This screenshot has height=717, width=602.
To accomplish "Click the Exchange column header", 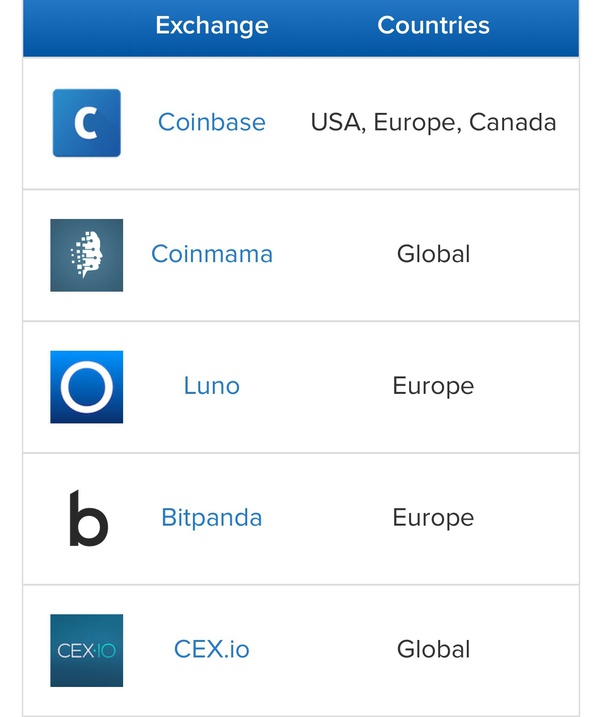I will [x=212, y=26].
